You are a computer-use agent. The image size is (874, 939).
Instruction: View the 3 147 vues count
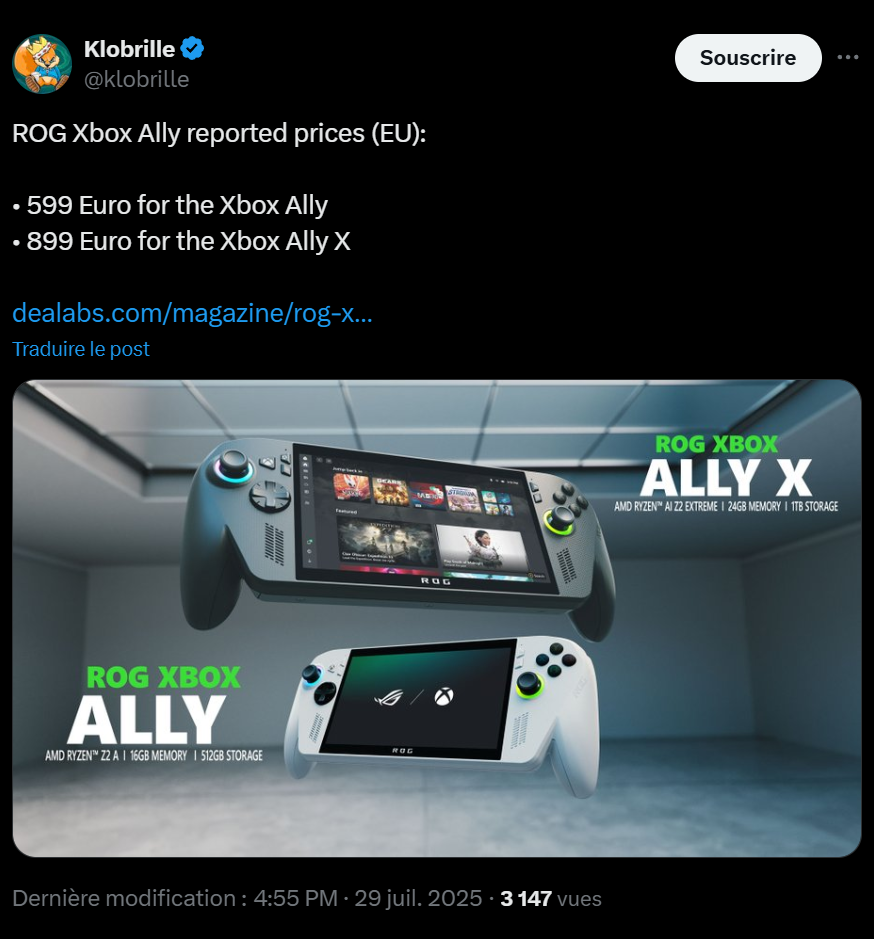551,898
